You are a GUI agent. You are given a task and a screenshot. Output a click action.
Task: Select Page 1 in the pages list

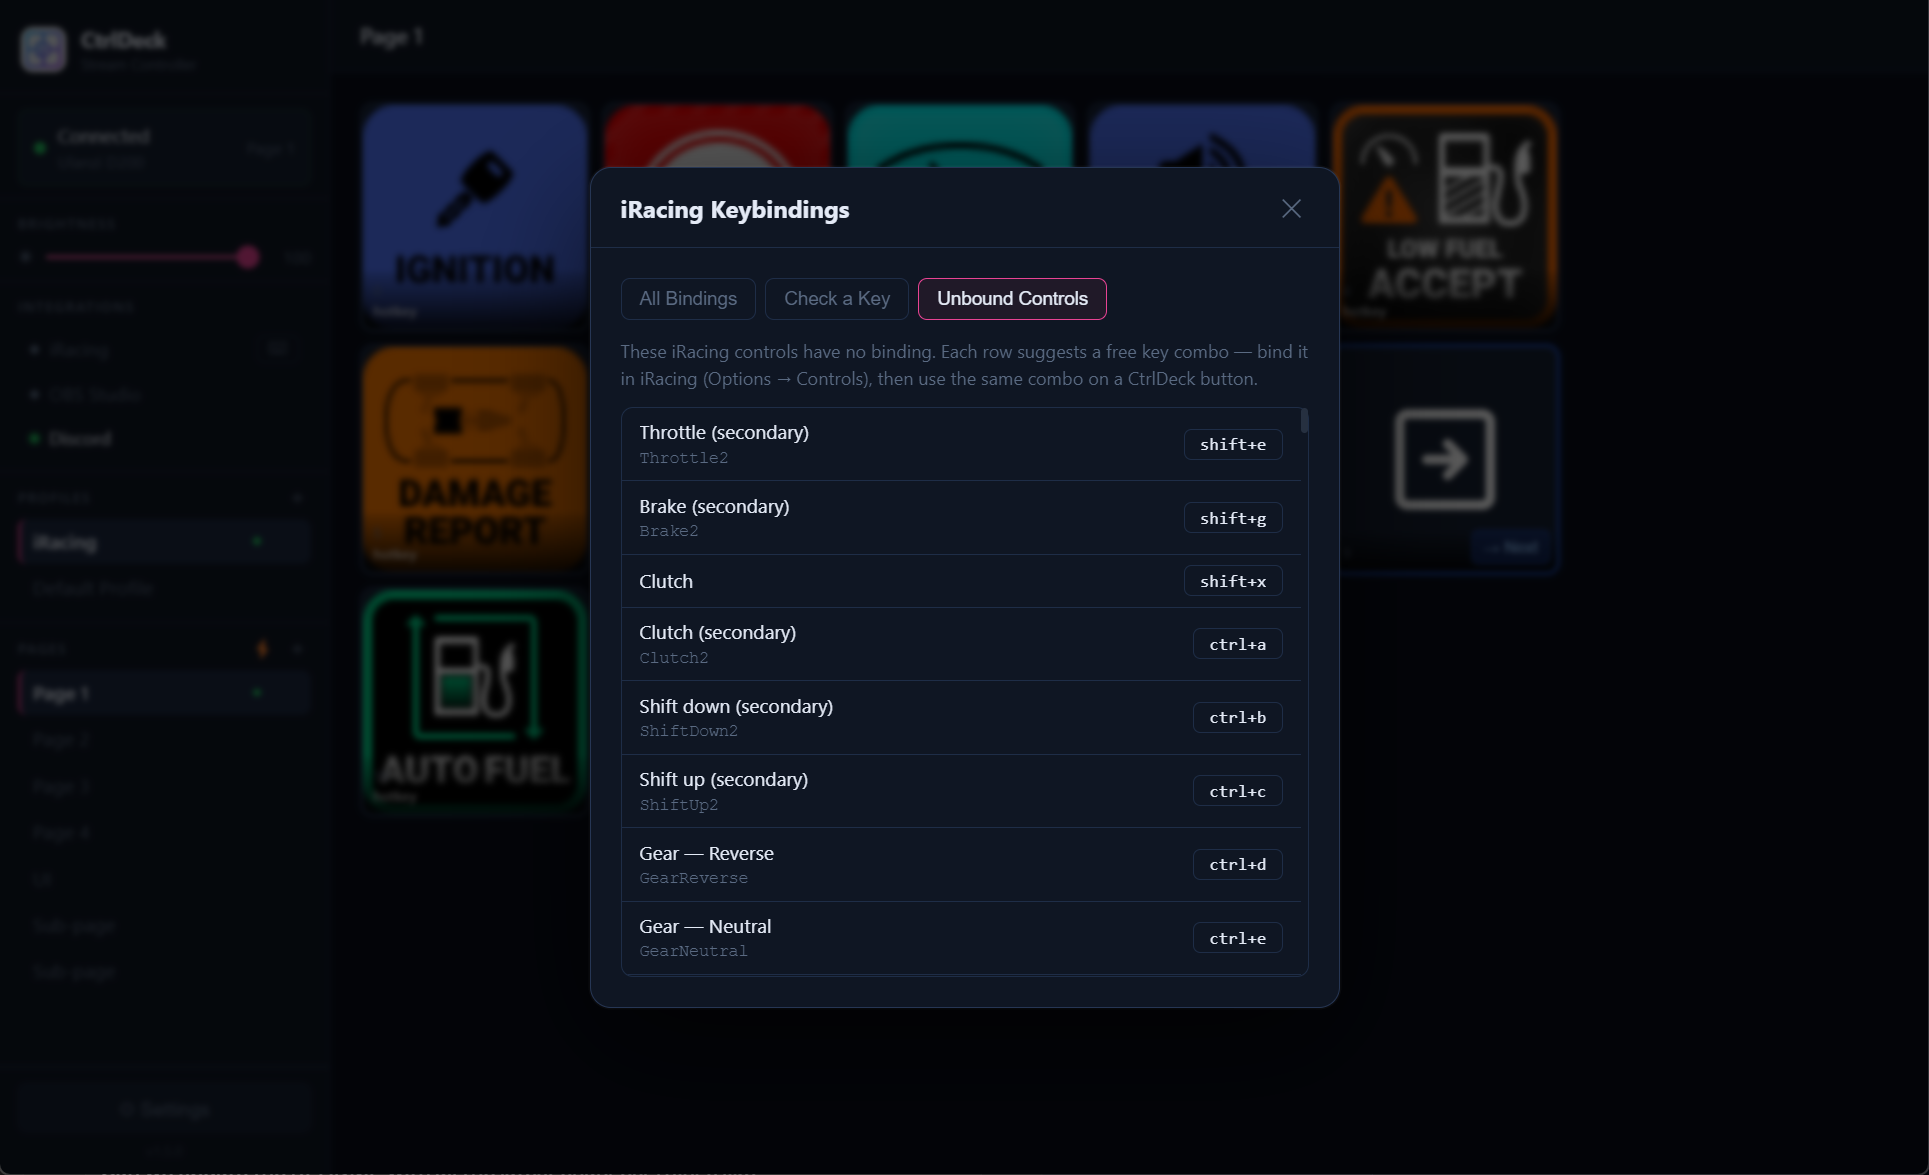click(163, 693)
